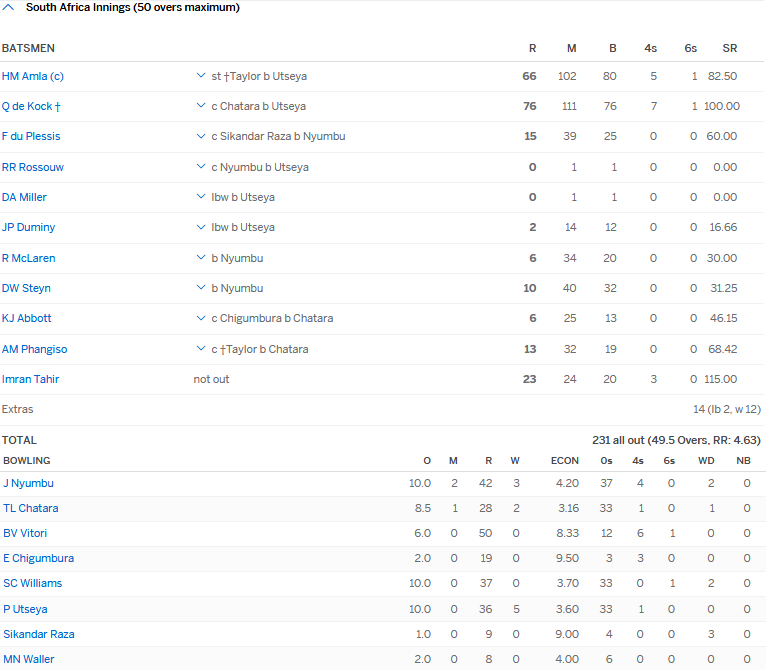Expand Q de Kock dismissal chevron
Image resolution: width=767 pixels, height=670 pixels.
[x=201, y=106]
